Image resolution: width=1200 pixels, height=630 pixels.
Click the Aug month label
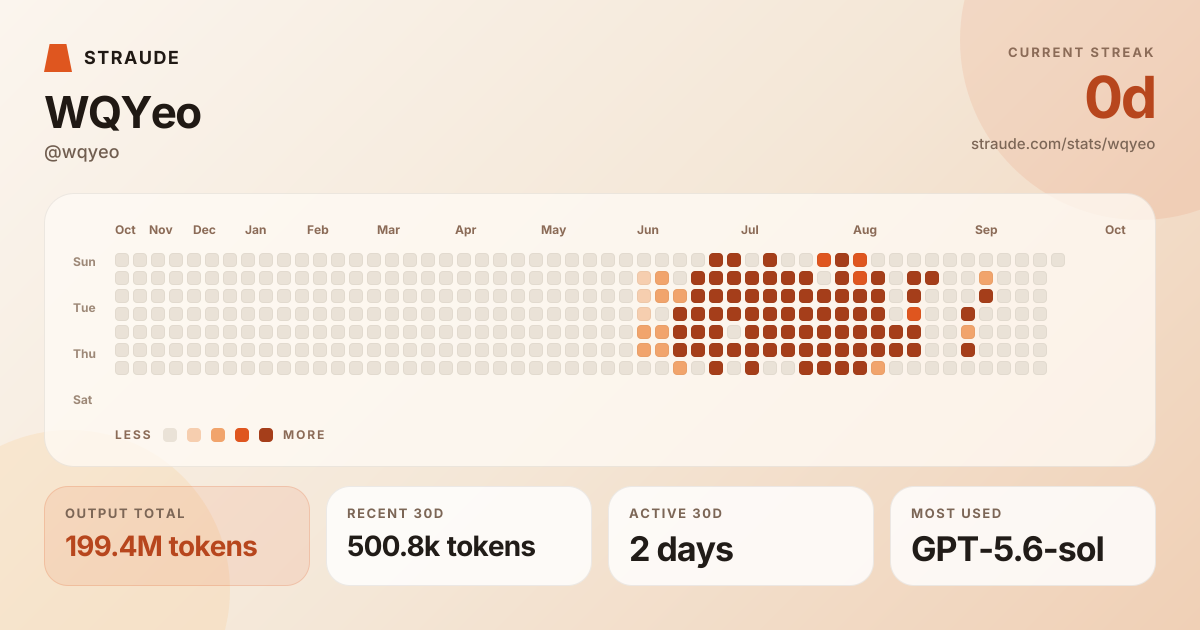tap(865, 230)
